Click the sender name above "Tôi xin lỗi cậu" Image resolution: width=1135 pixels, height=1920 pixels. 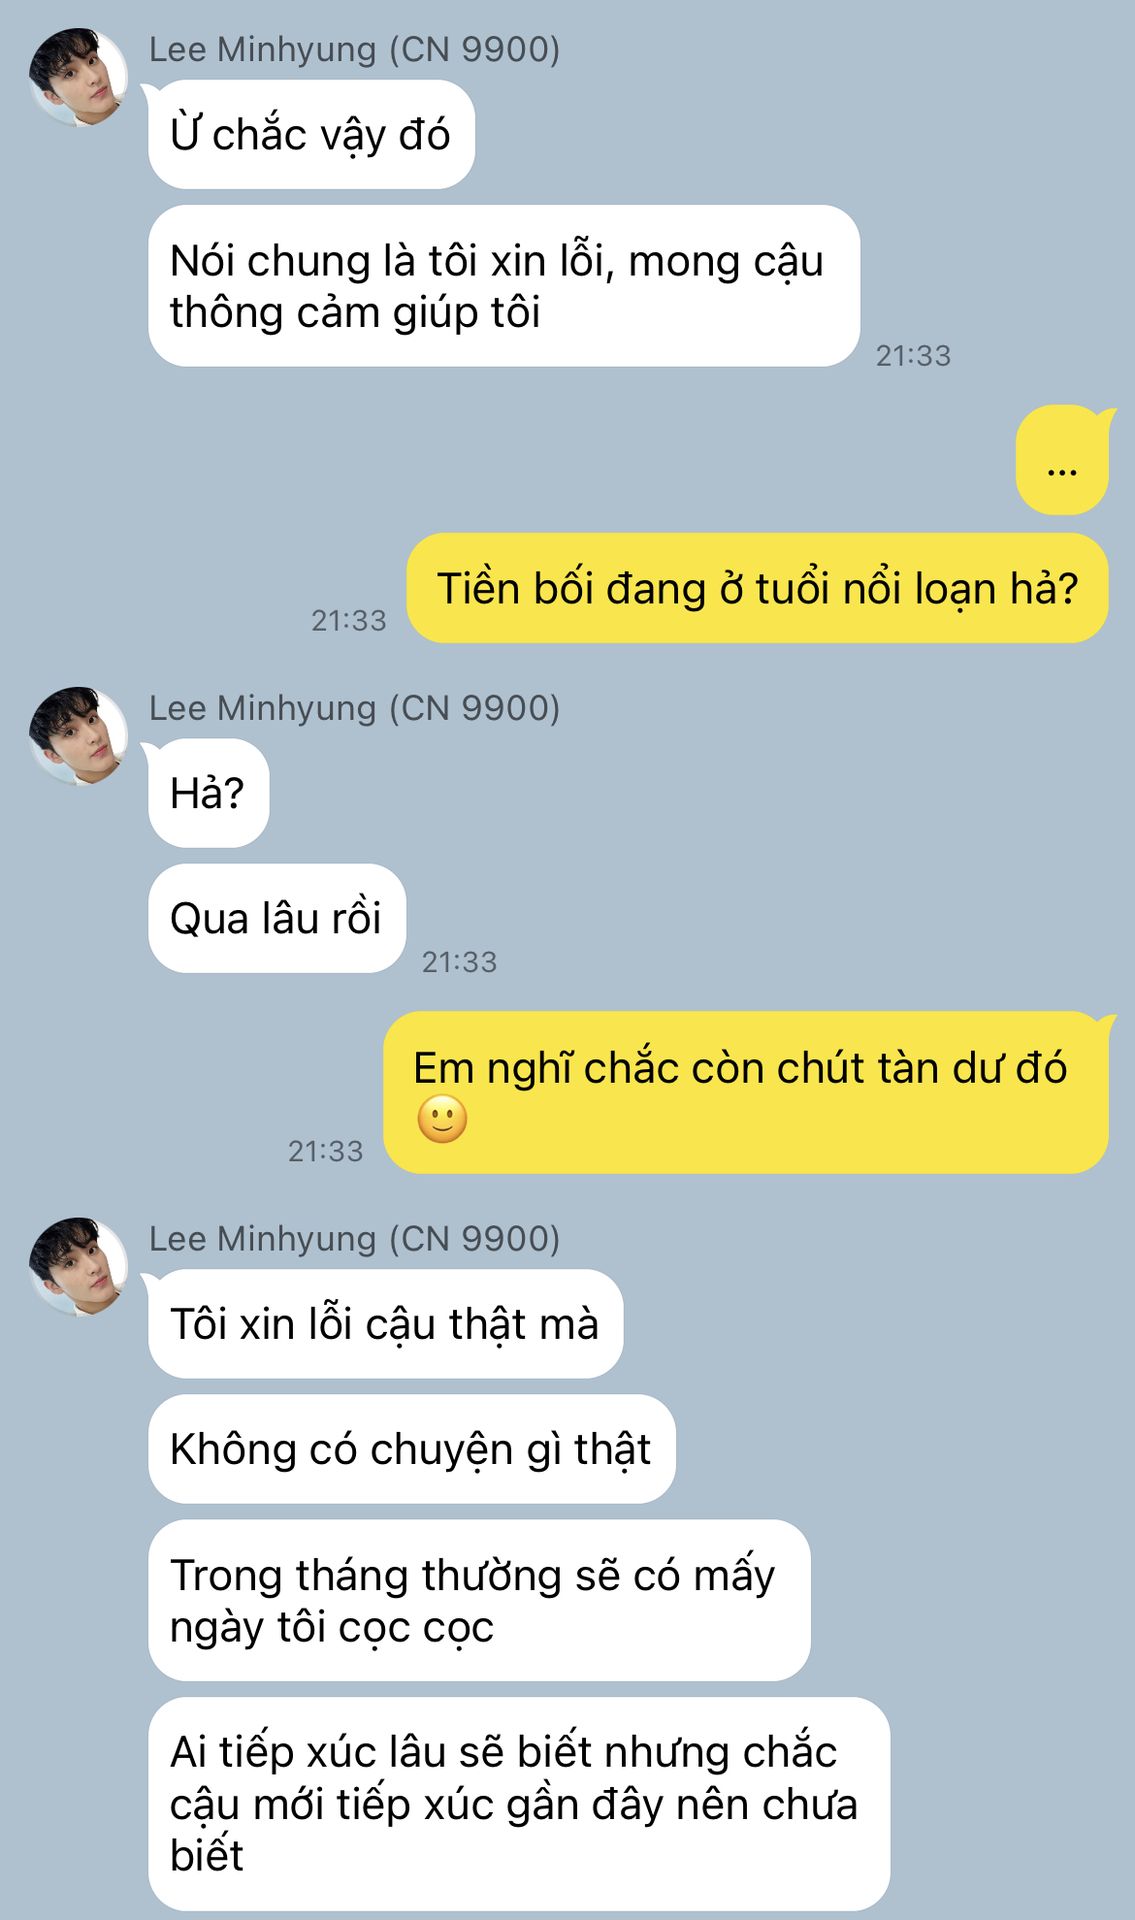354,1238
